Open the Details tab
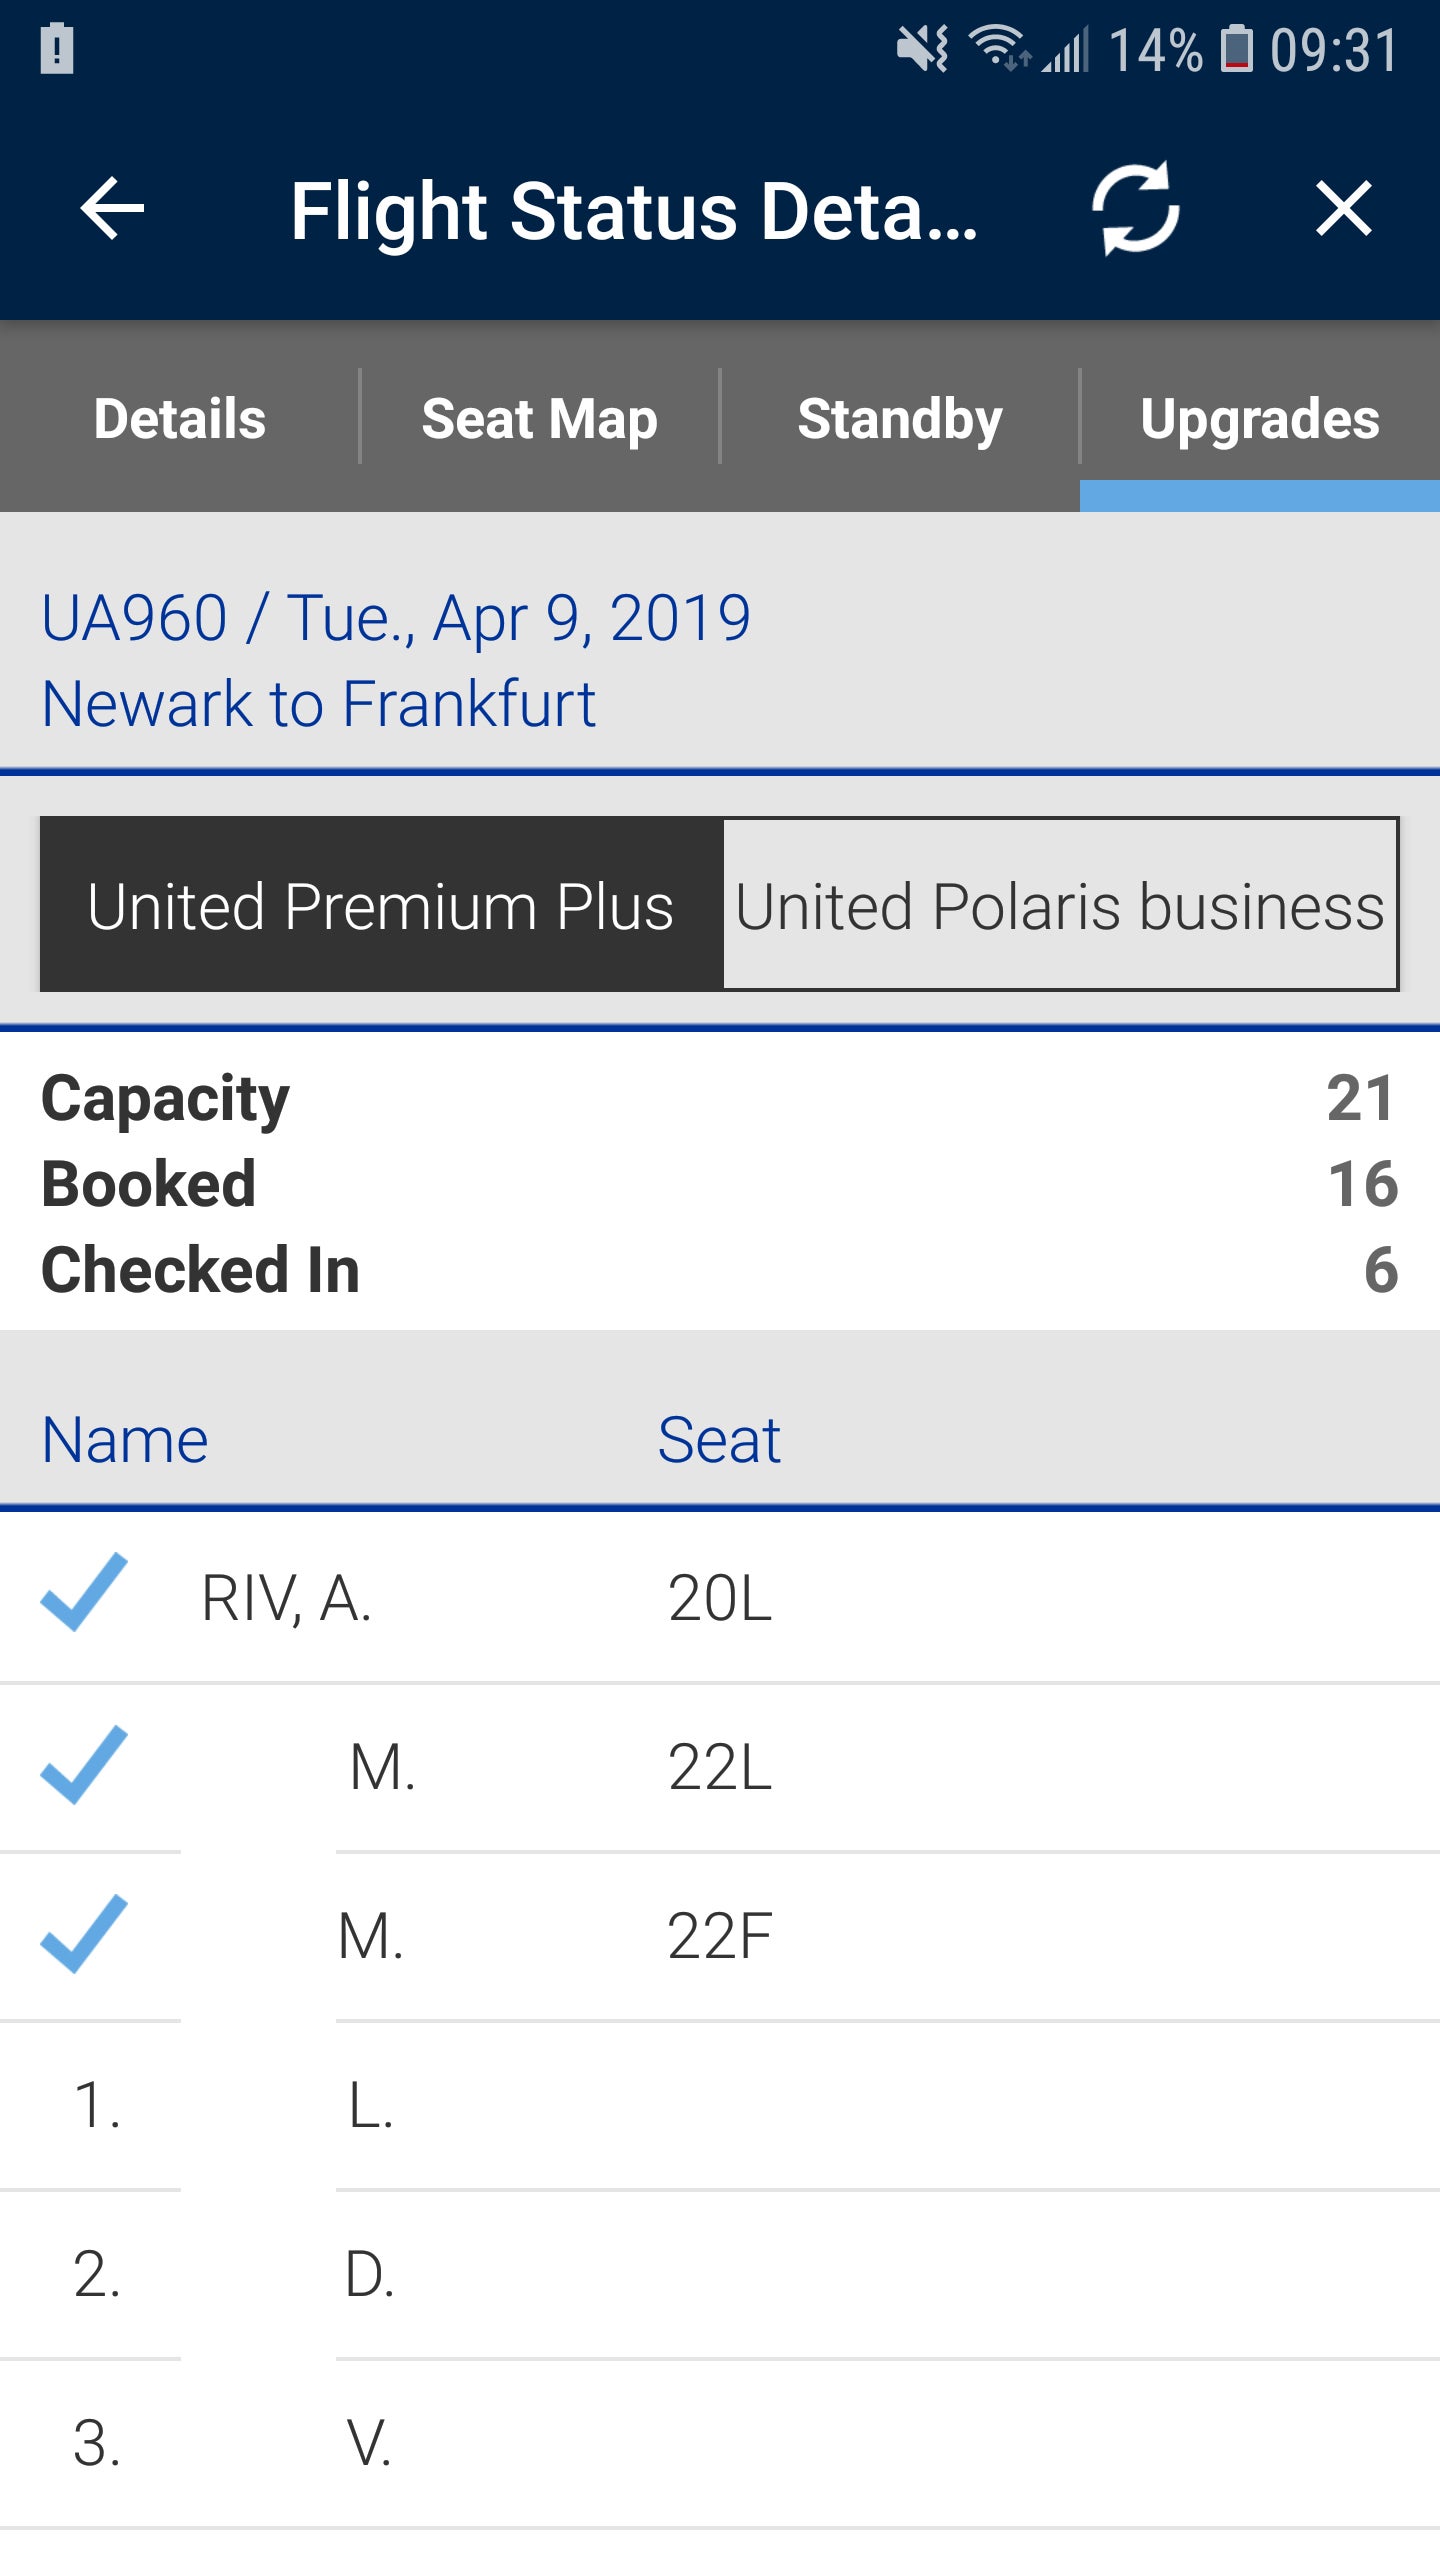The height and width of the screenshot is (2560, 1440). (x=180, y=418)
